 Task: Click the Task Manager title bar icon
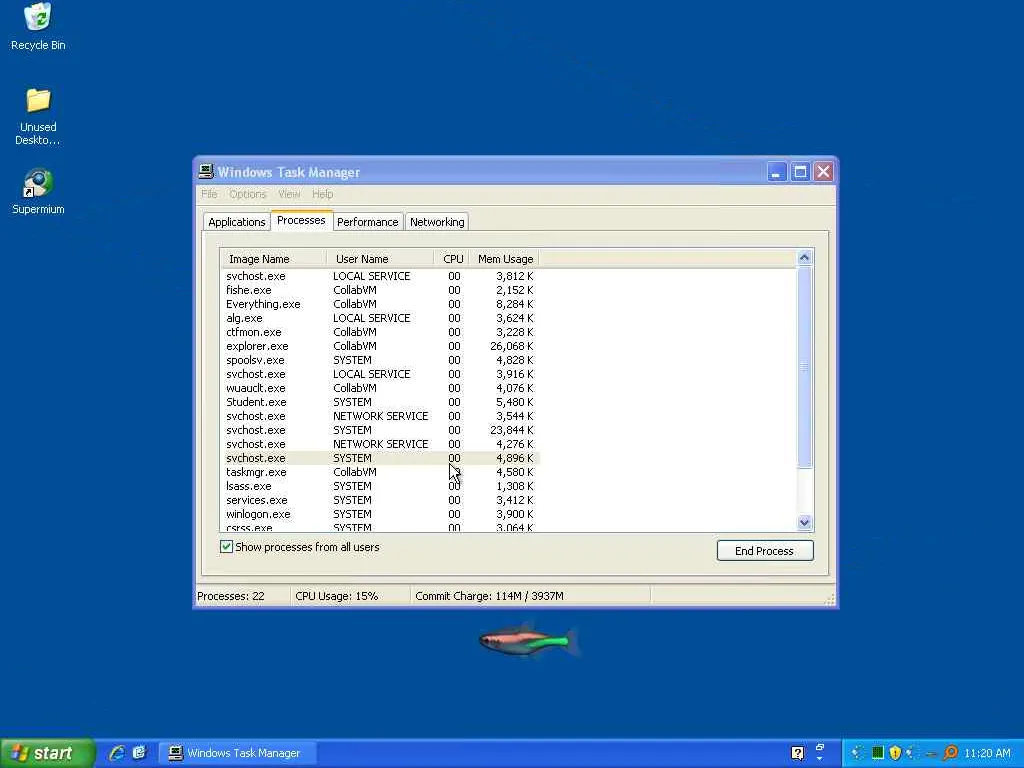point(206,172)
